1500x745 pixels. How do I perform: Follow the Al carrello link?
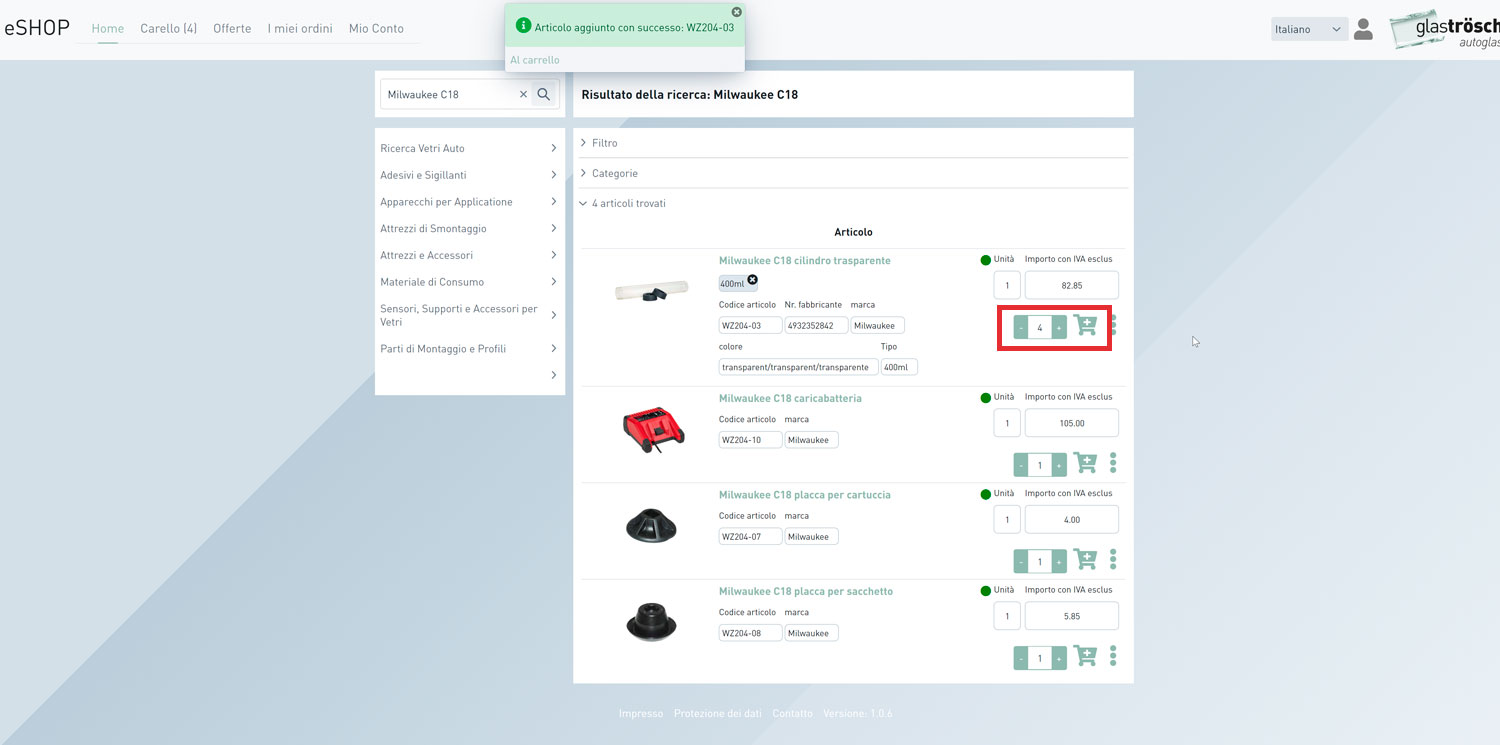click(535, 60)
